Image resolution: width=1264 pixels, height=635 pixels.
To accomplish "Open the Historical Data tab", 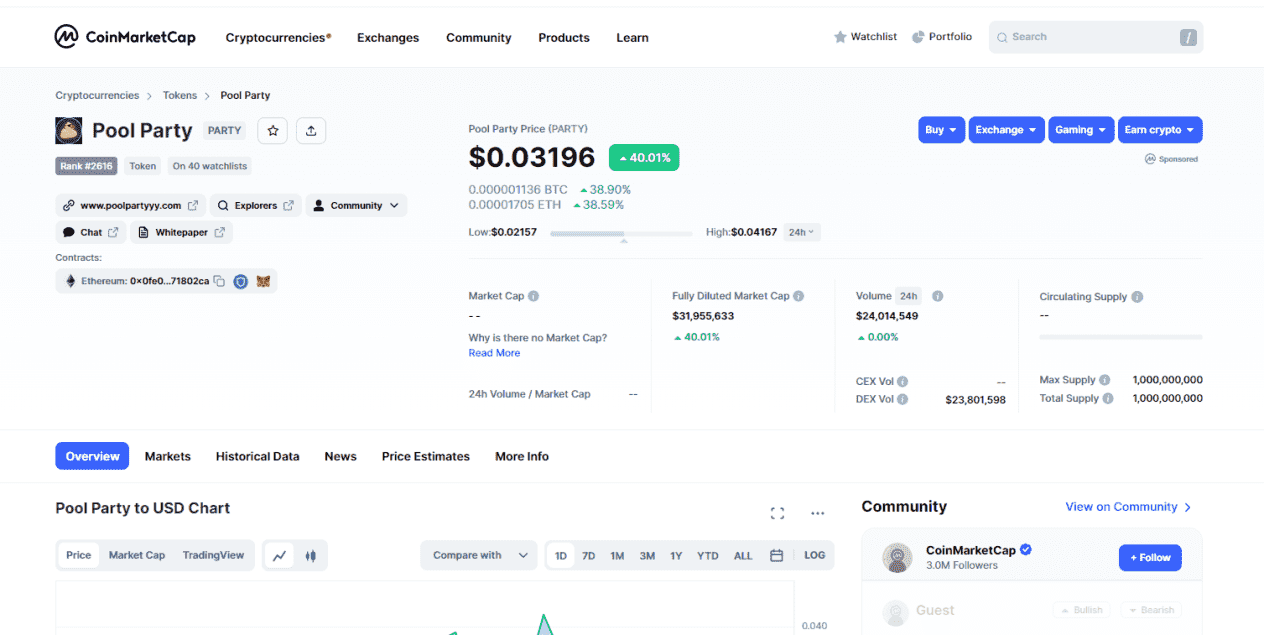I will (x=257, y=456).
